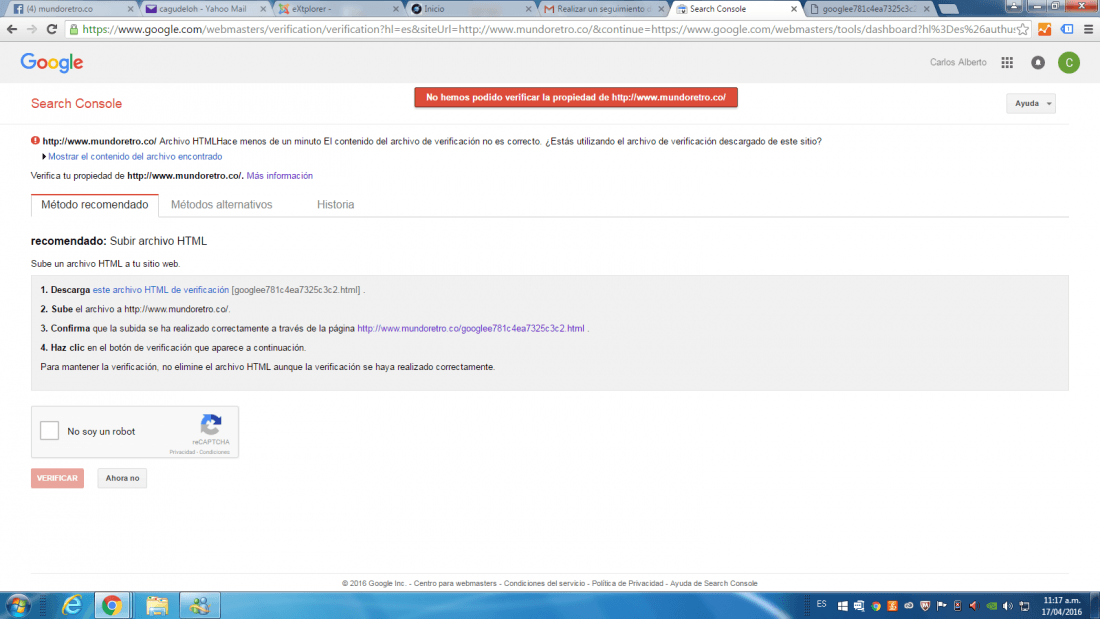Open Centro para webmasters footer link
This screenshot has height=619, width=1100.
[x=455, y=583]
